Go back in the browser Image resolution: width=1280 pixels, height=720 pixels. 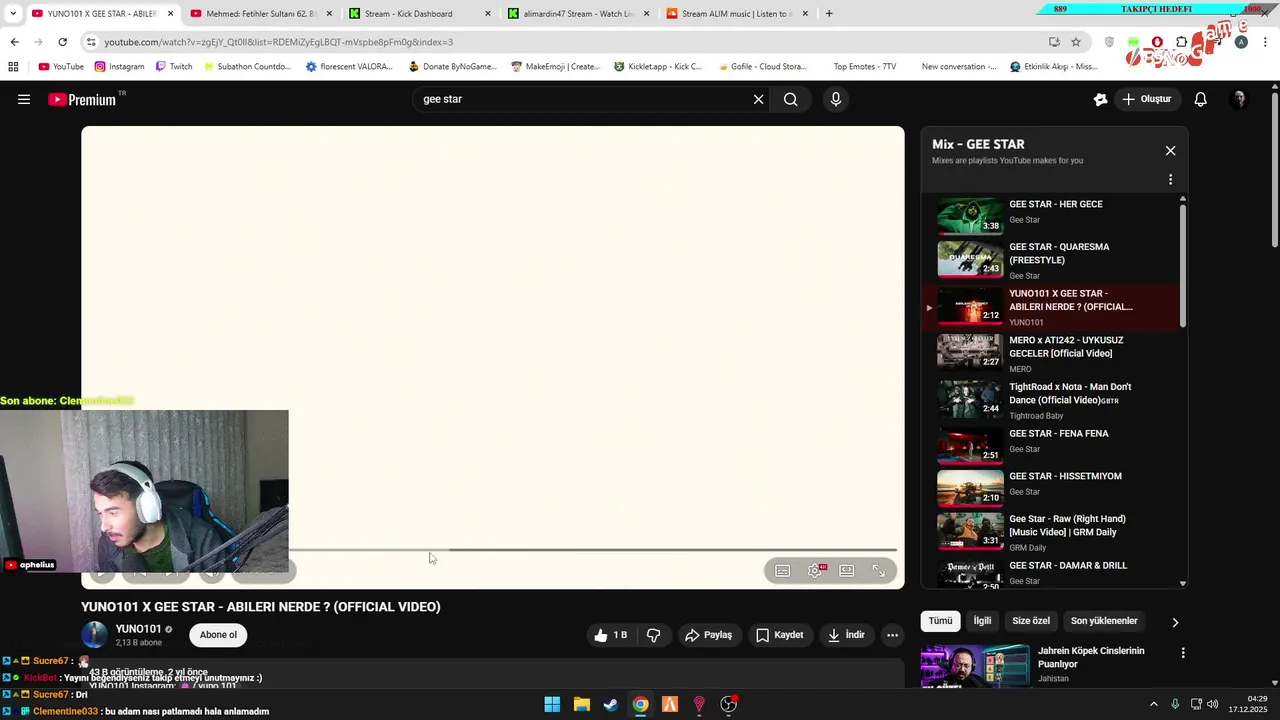click(14, 42)
